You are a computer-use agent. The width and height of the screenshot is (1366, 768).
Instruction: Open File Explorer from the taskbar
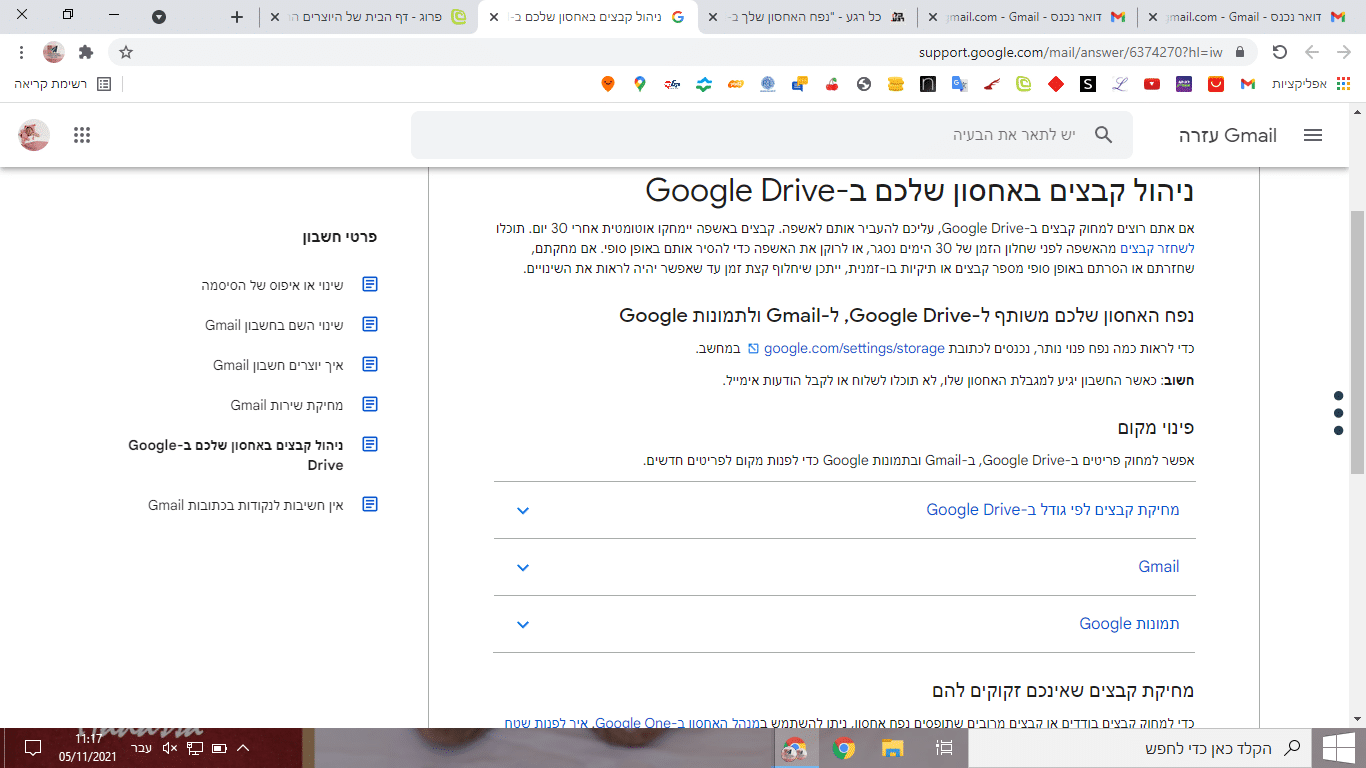pos(892,747)
